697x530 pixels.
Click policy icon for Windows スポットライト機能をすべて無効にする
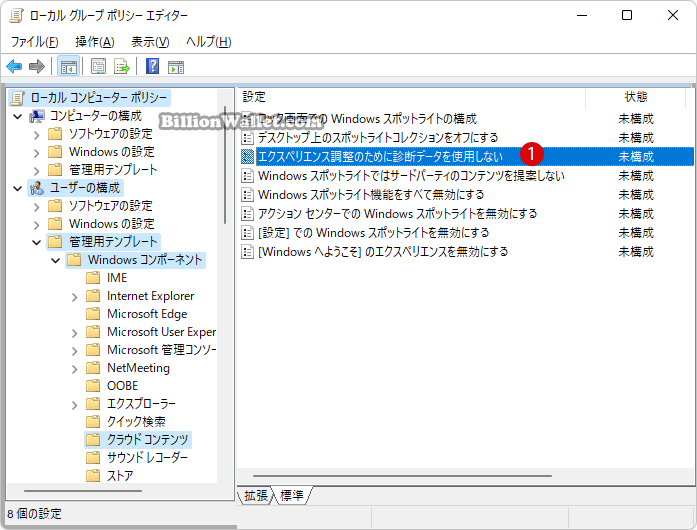(x=247, y=195)
